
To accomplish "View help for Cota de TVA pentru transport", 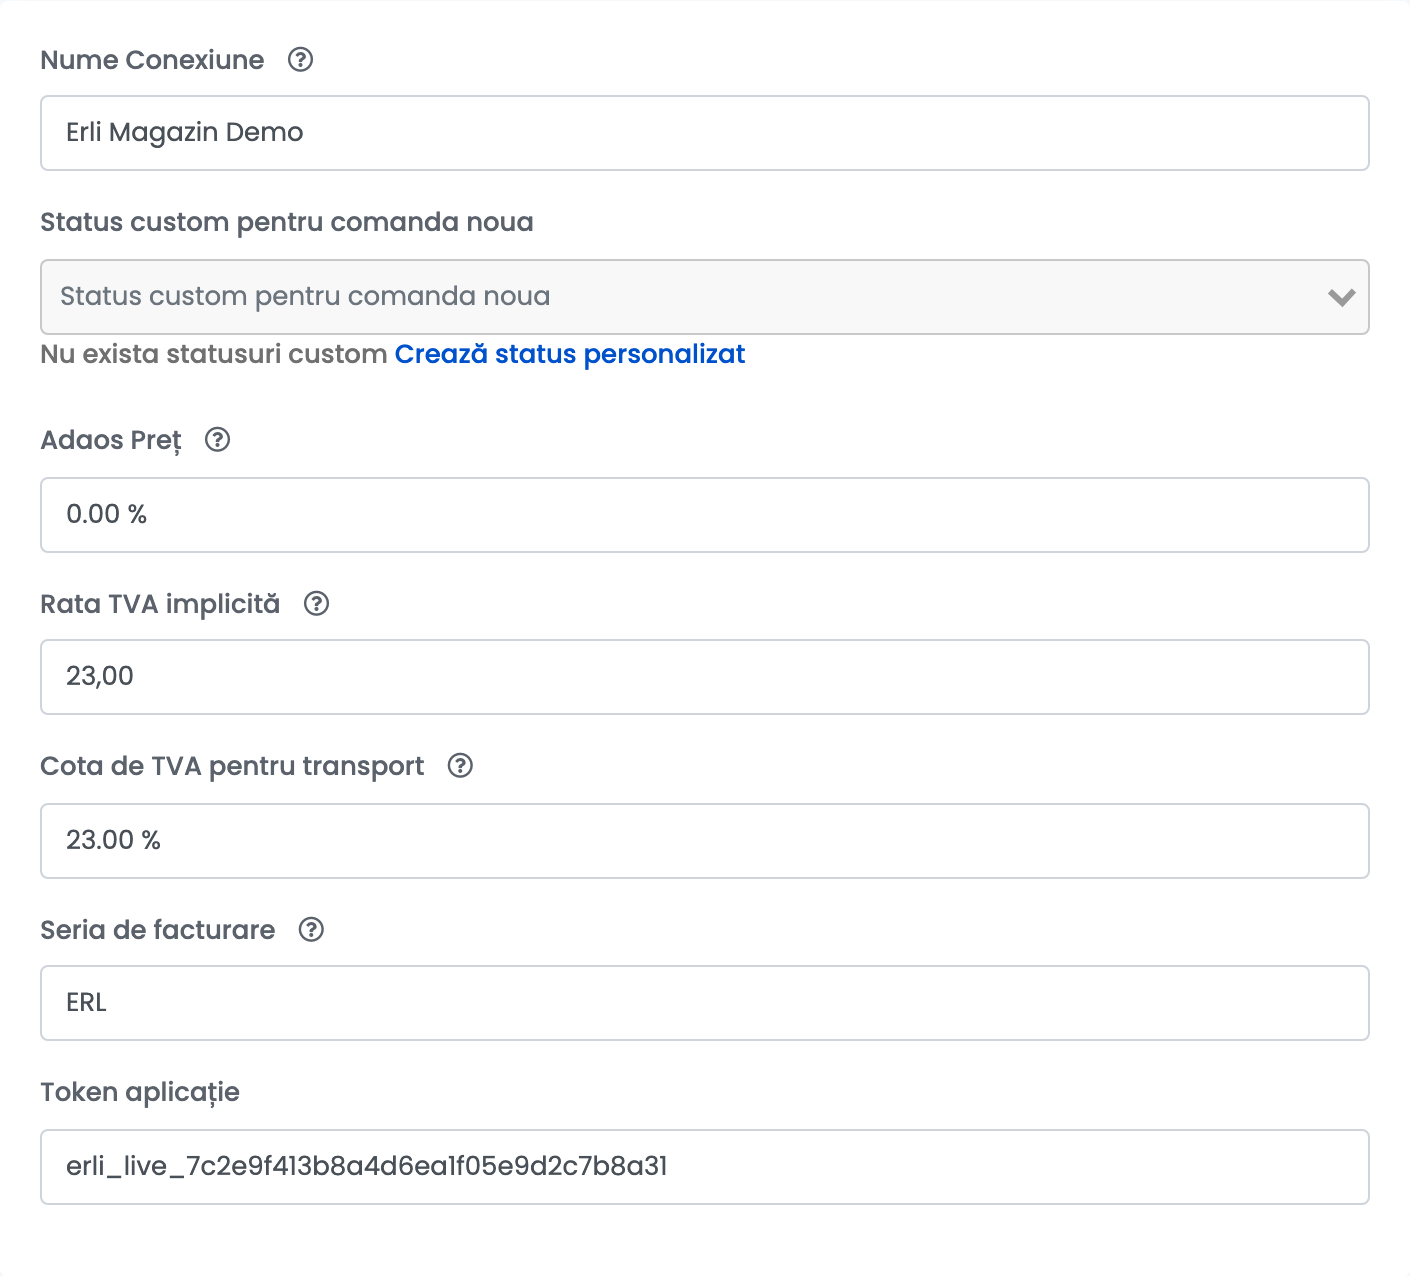I will coord(460,766).
